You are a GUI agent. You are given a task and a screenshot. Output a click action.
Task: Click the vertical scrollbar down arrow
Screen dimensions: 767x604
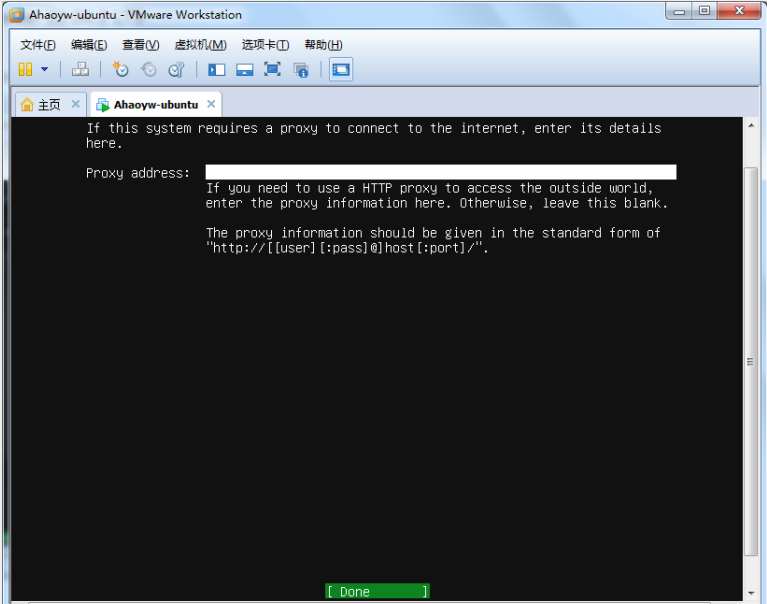click(x=751, y=593)
